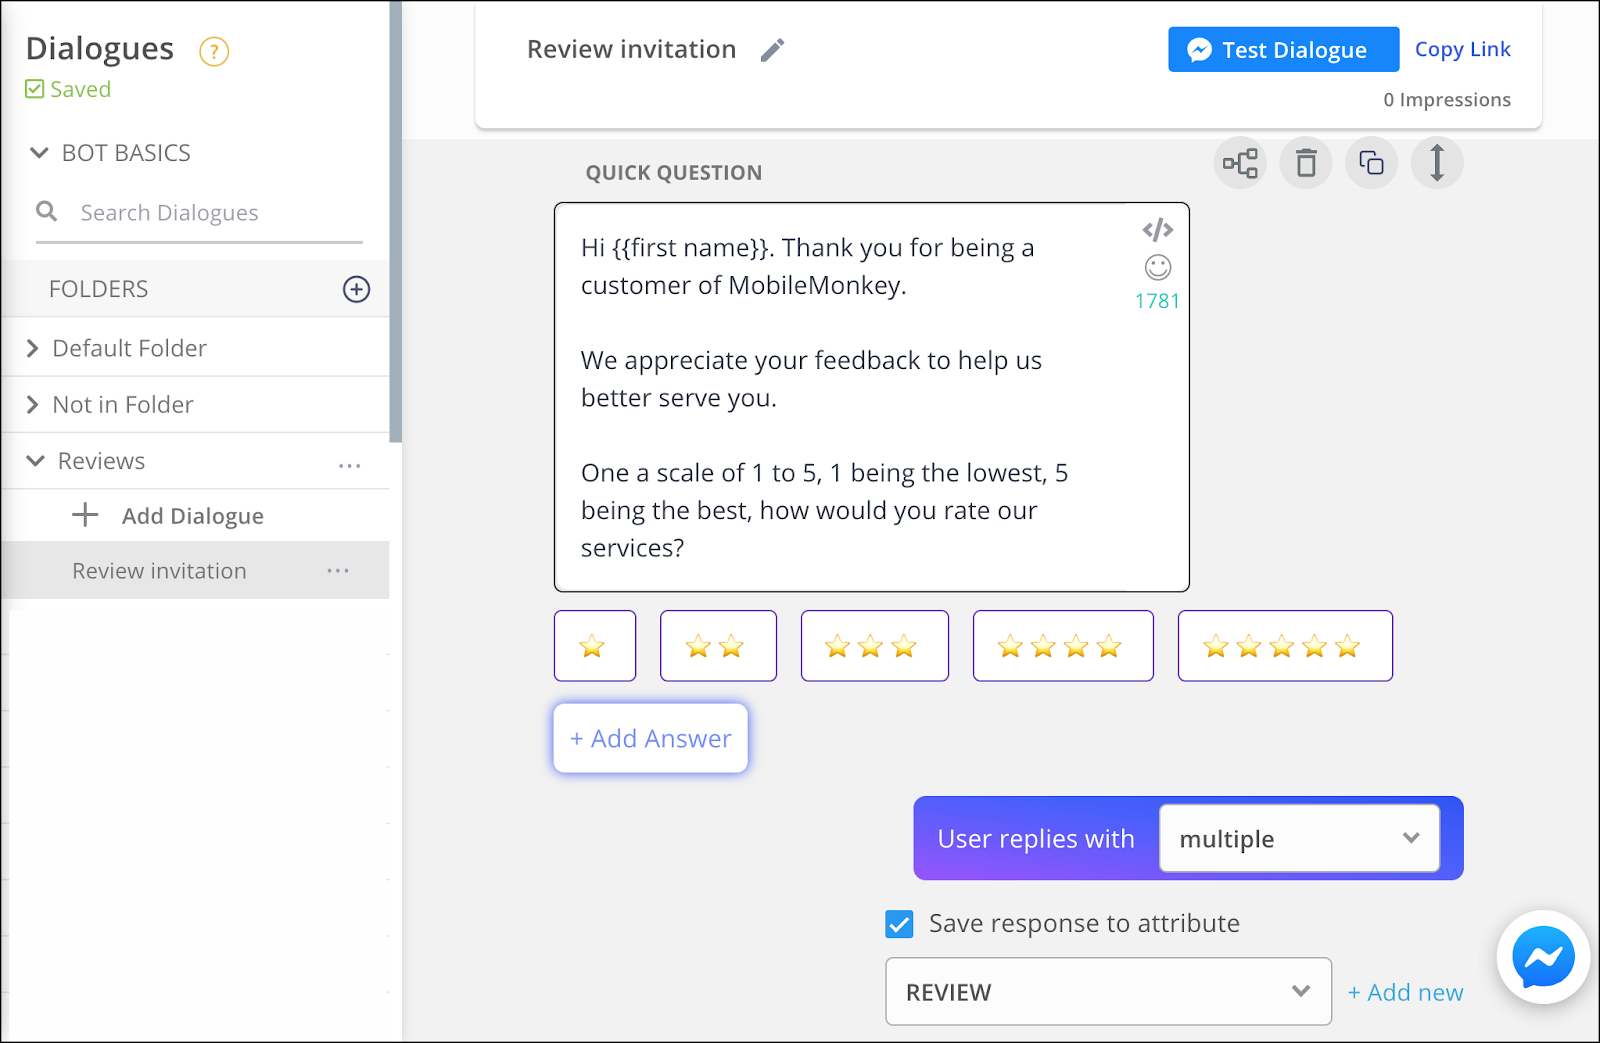Image resolution: width=1600 pixels, height=1043 pixels.
Task: Click inside the quick question message text box
Action: tap(871, 397)
